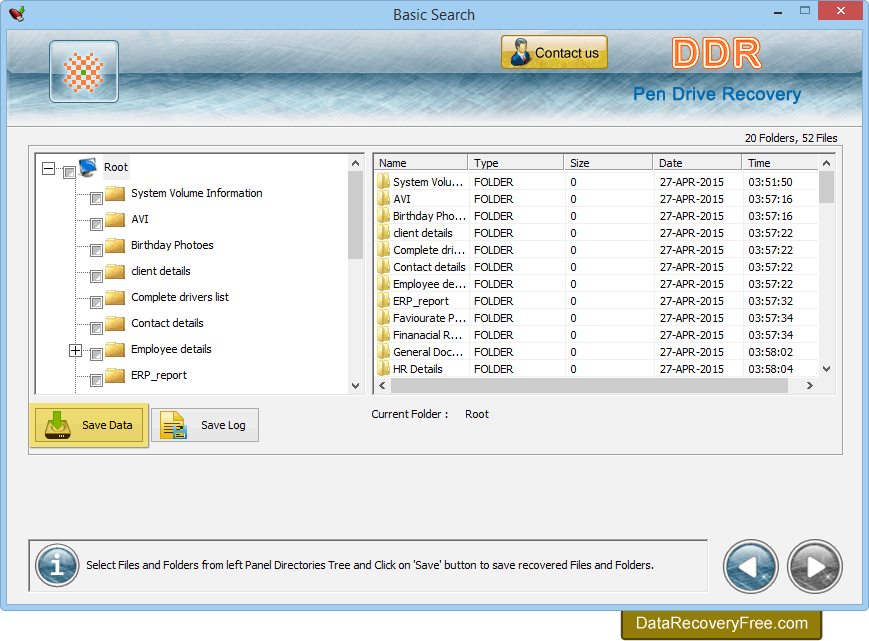Select the client details row in file list

(596, 233)
